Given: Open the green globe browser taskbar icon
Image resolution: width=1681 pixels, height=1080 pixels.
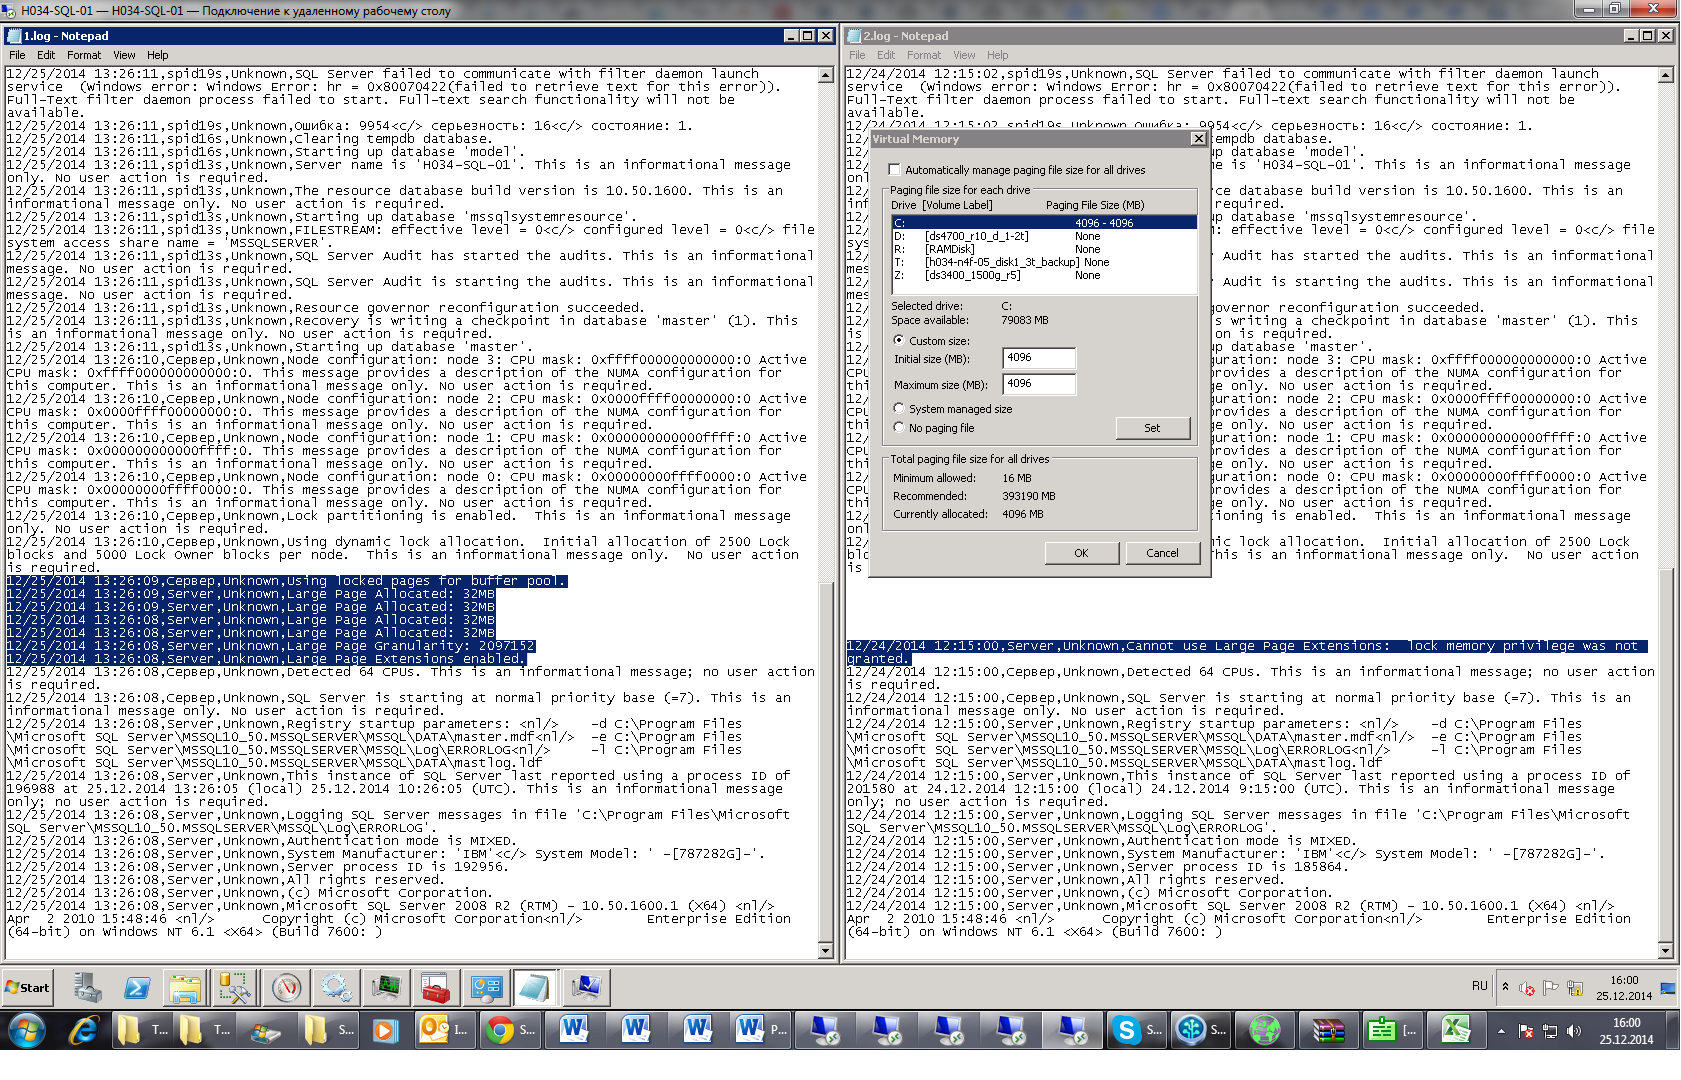Looking at the screenshot, I should tap(1264, 1030).
